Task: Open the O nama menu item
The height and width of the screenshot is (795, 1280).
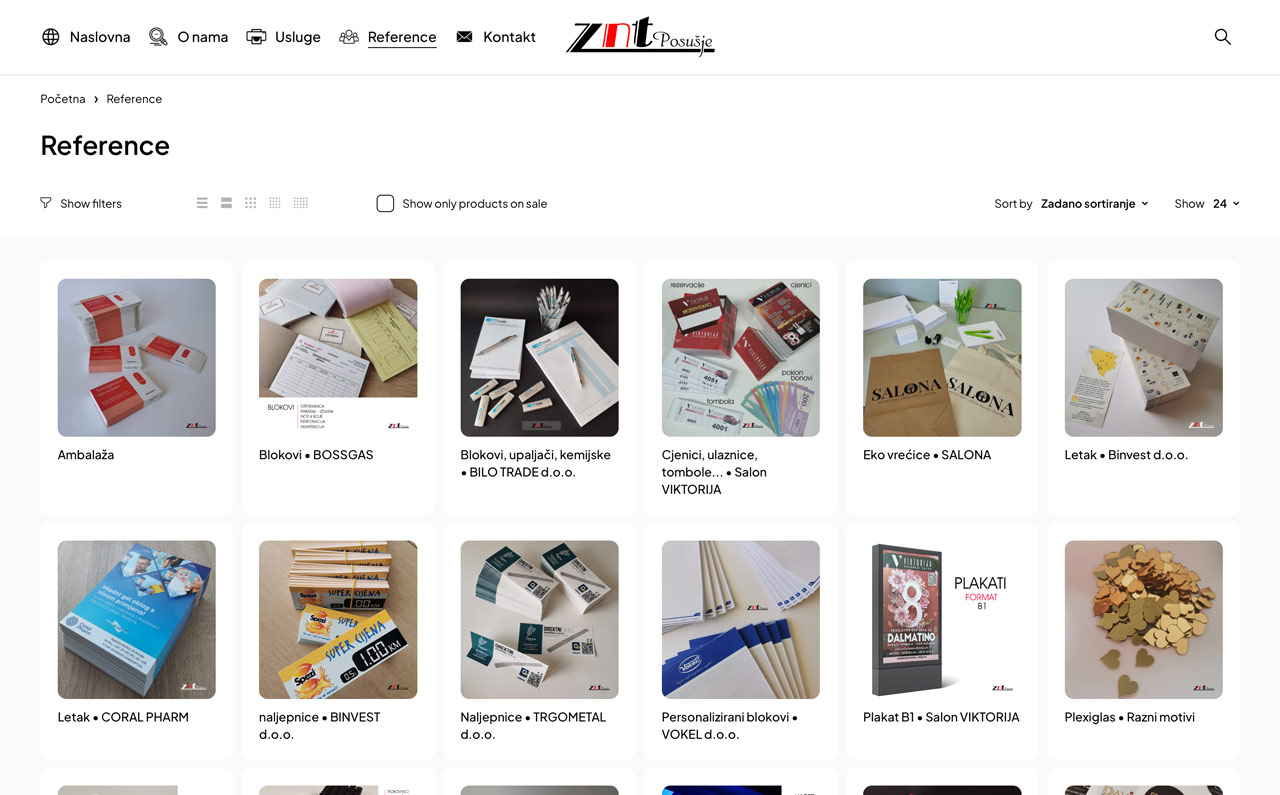Action: [x=188, y=37]
